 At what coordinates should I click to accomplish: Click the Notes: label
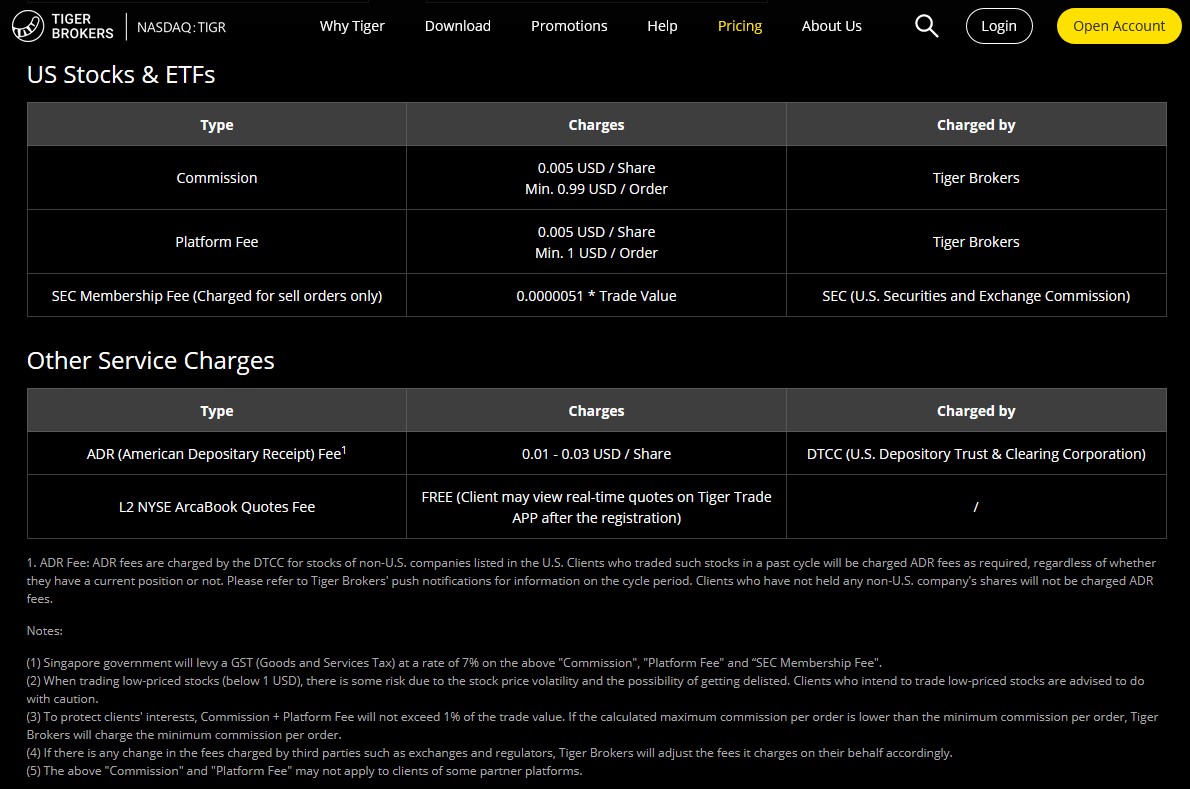pos(45,630)
